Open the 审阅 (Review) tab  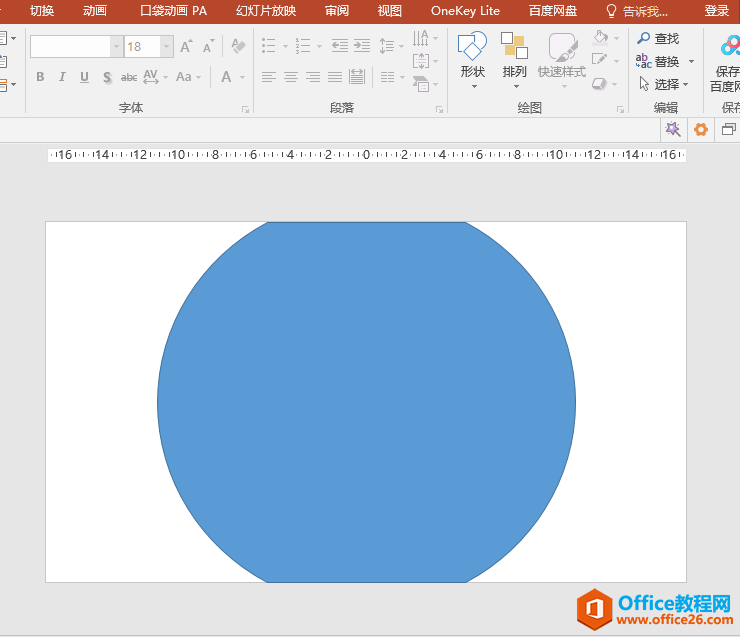click(337, 11)
